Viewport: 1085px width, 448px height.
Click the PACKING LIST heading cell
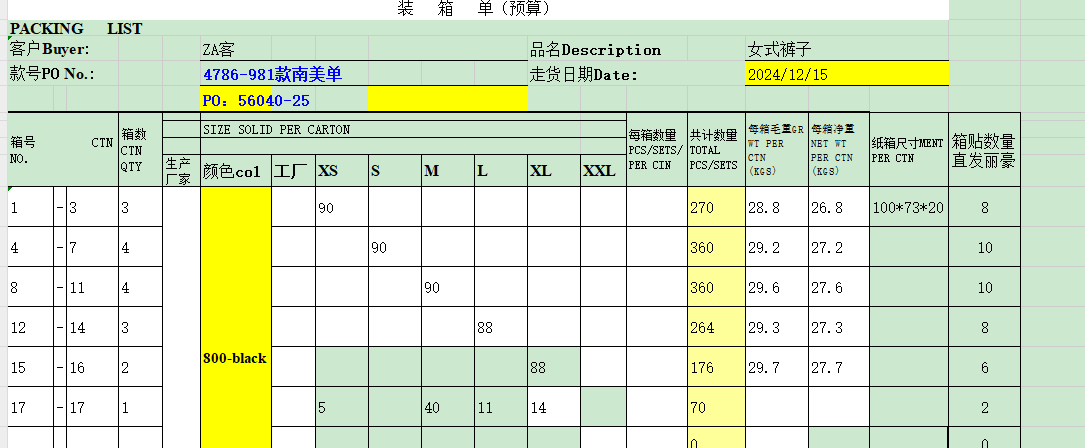[76, 29]
